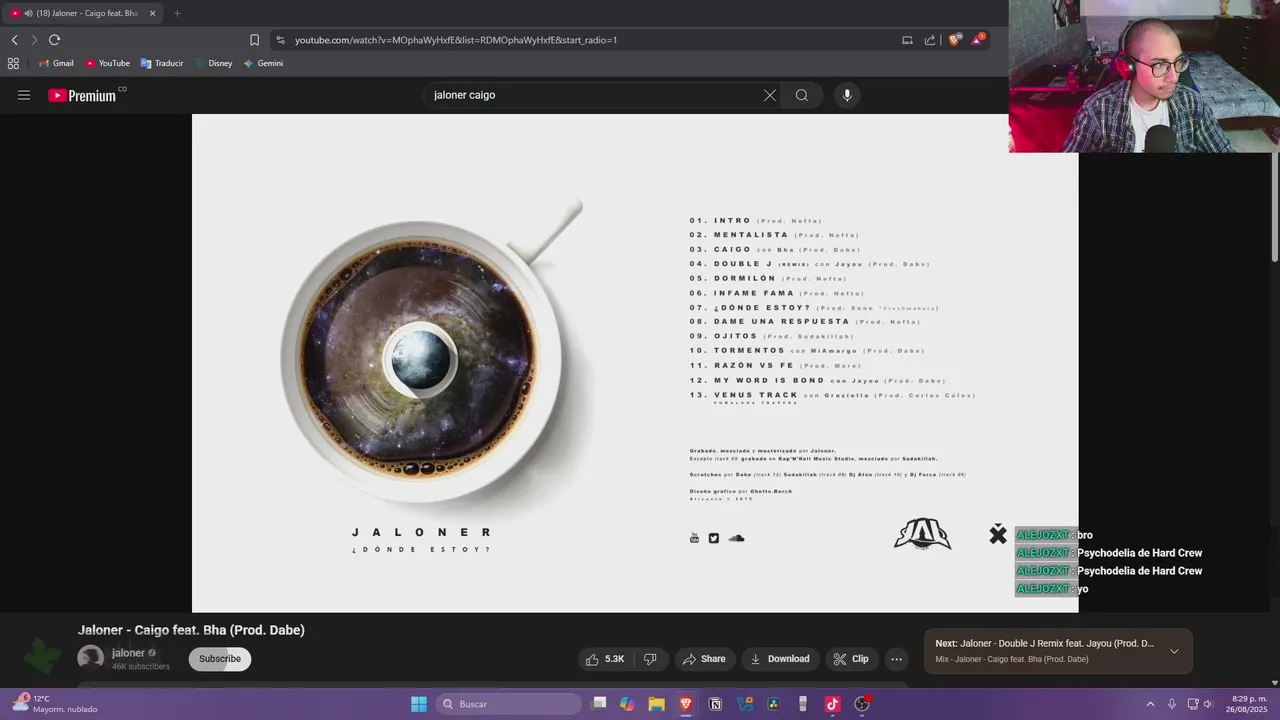Open the YouTube hamburger guide menu

[24, 95]
